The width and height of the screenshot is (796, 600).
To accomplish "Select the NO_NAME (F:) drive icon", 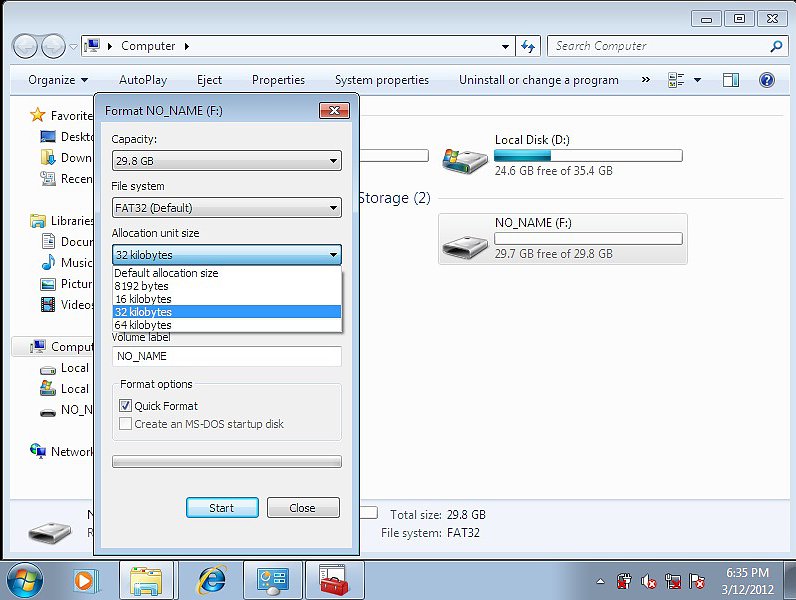I will pyautogui.click(x=465, y=240).
